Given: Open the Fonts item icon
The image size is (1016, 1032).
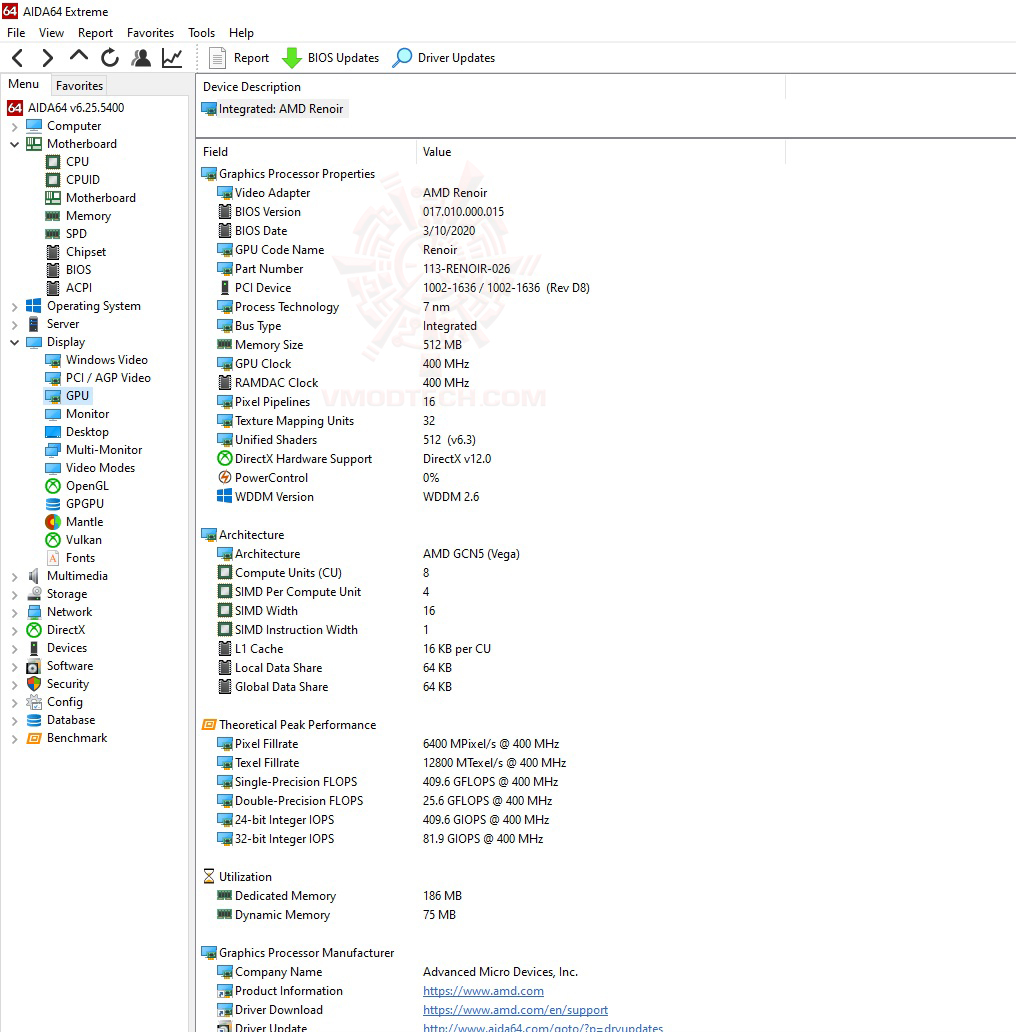Looking at the screenshot, I should tap(53, 558).
